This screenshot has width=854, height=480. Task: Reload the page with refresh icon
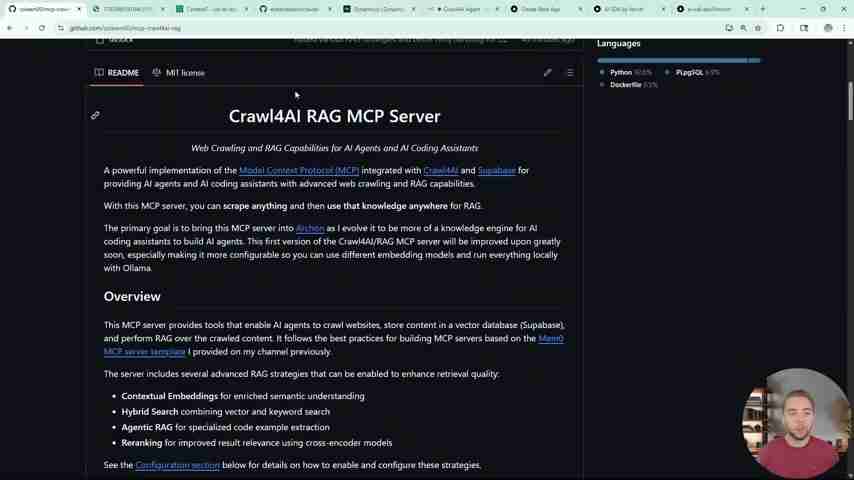click(x=42, y=28)
